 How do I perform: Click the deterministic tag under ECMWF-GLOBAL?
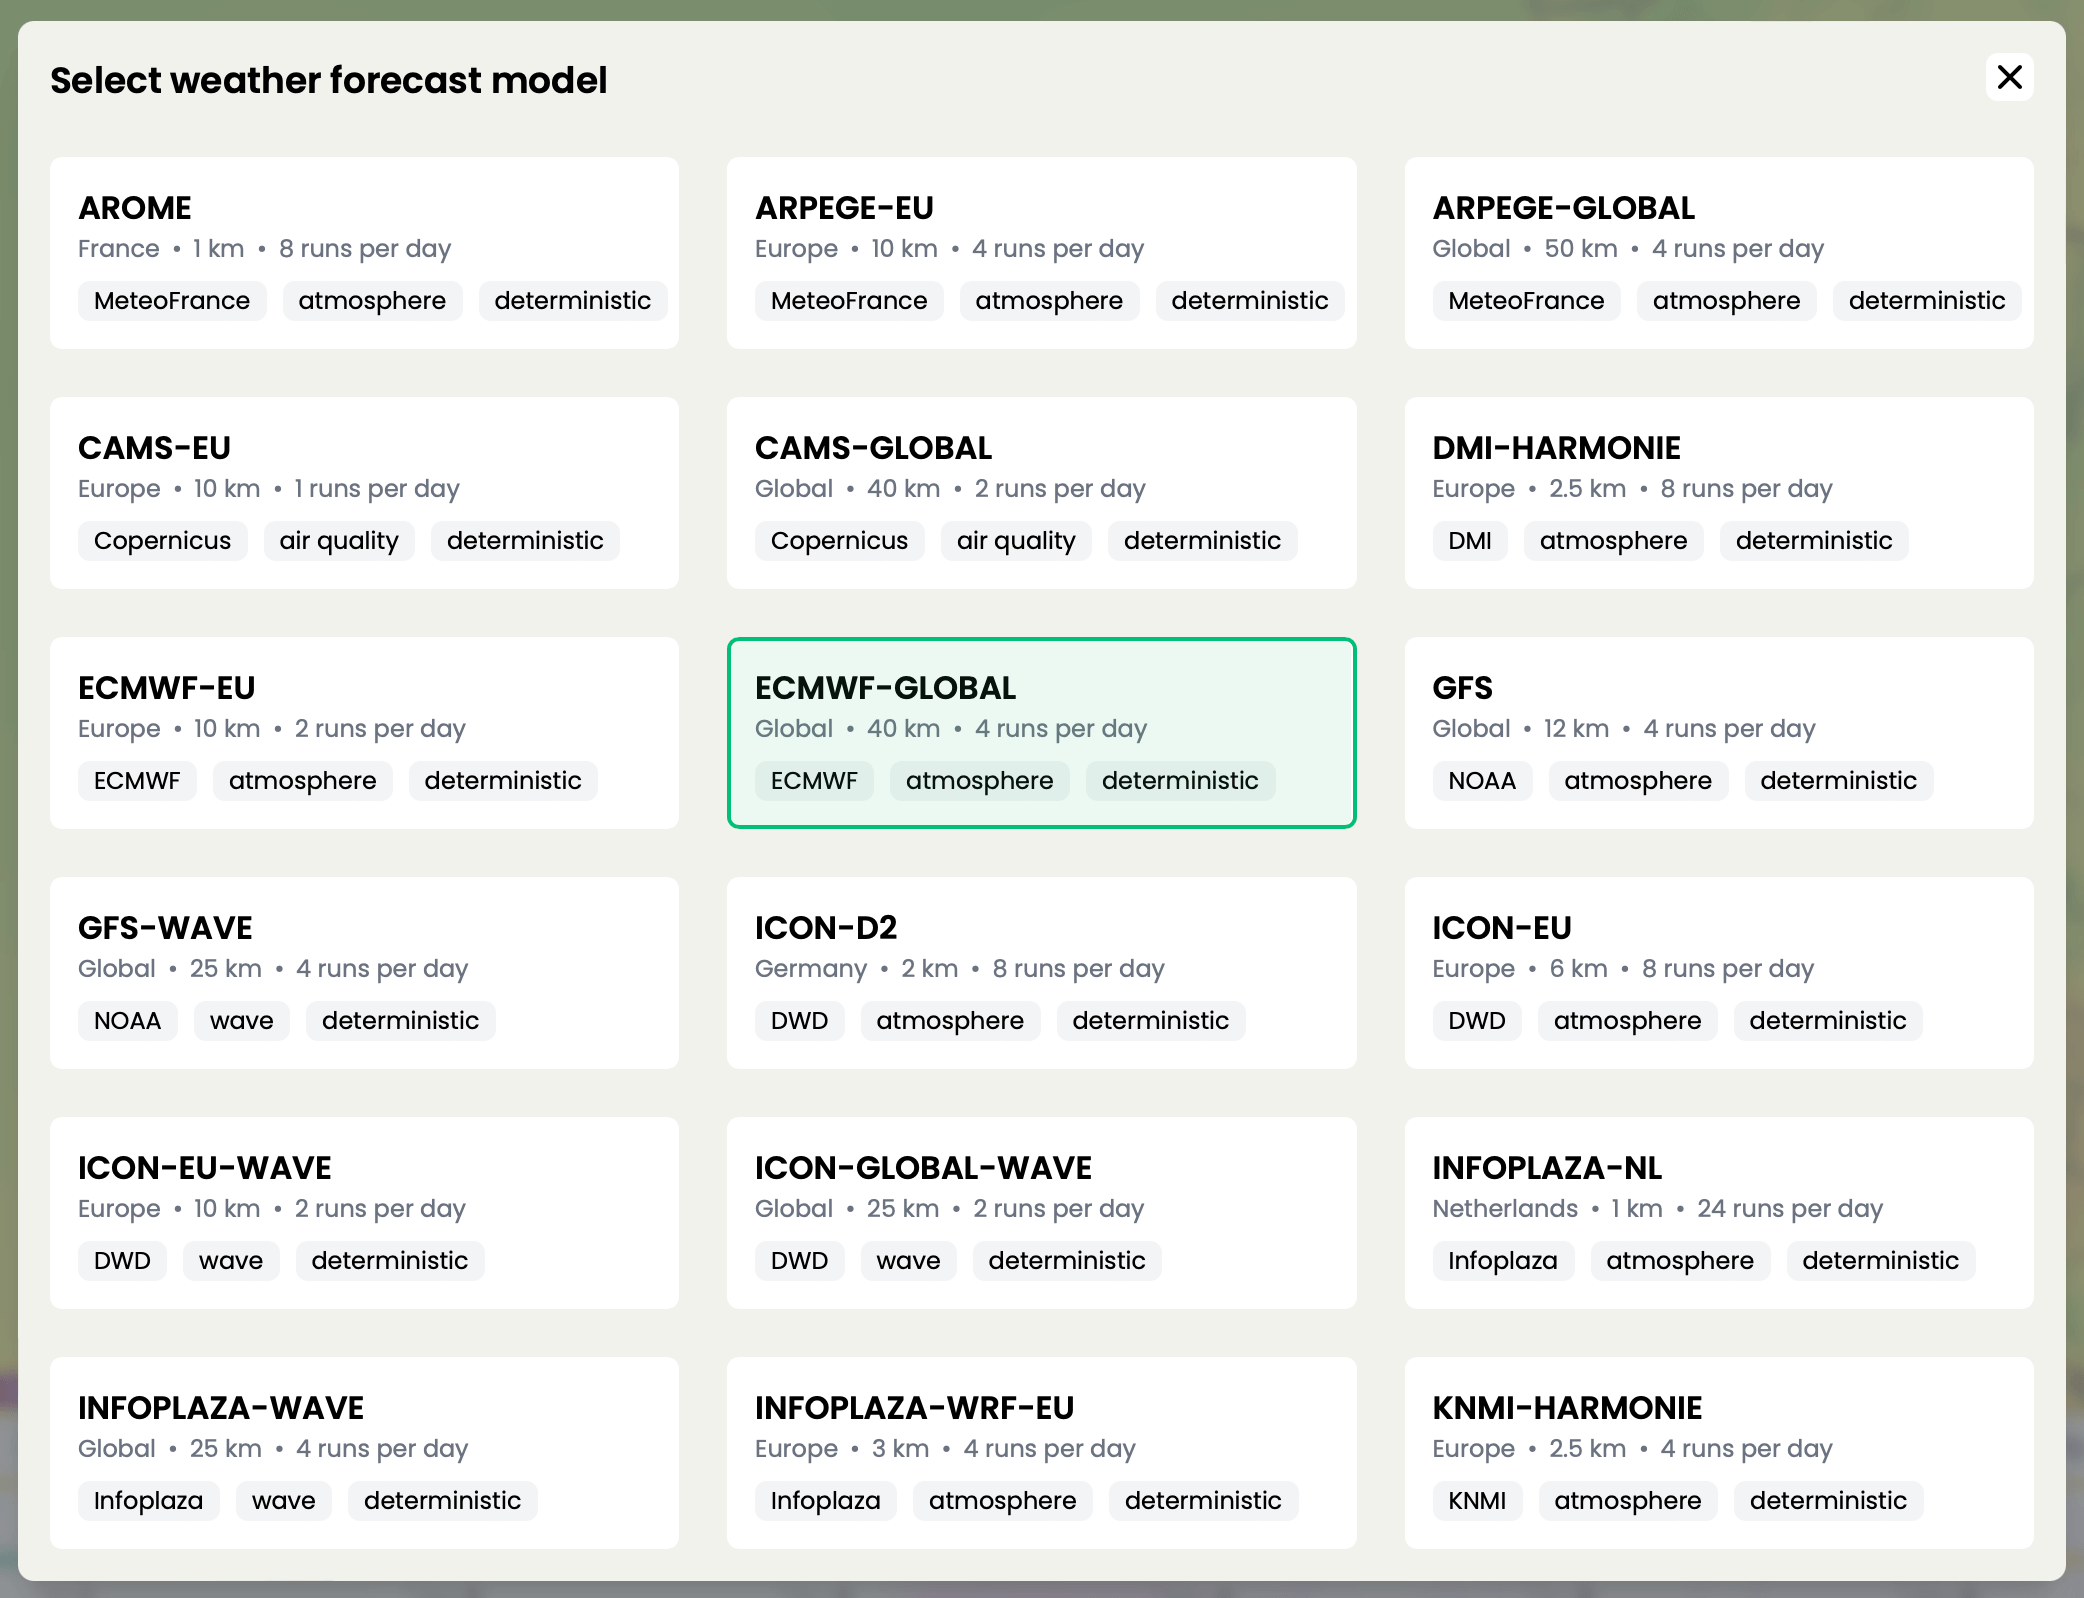1181,781
